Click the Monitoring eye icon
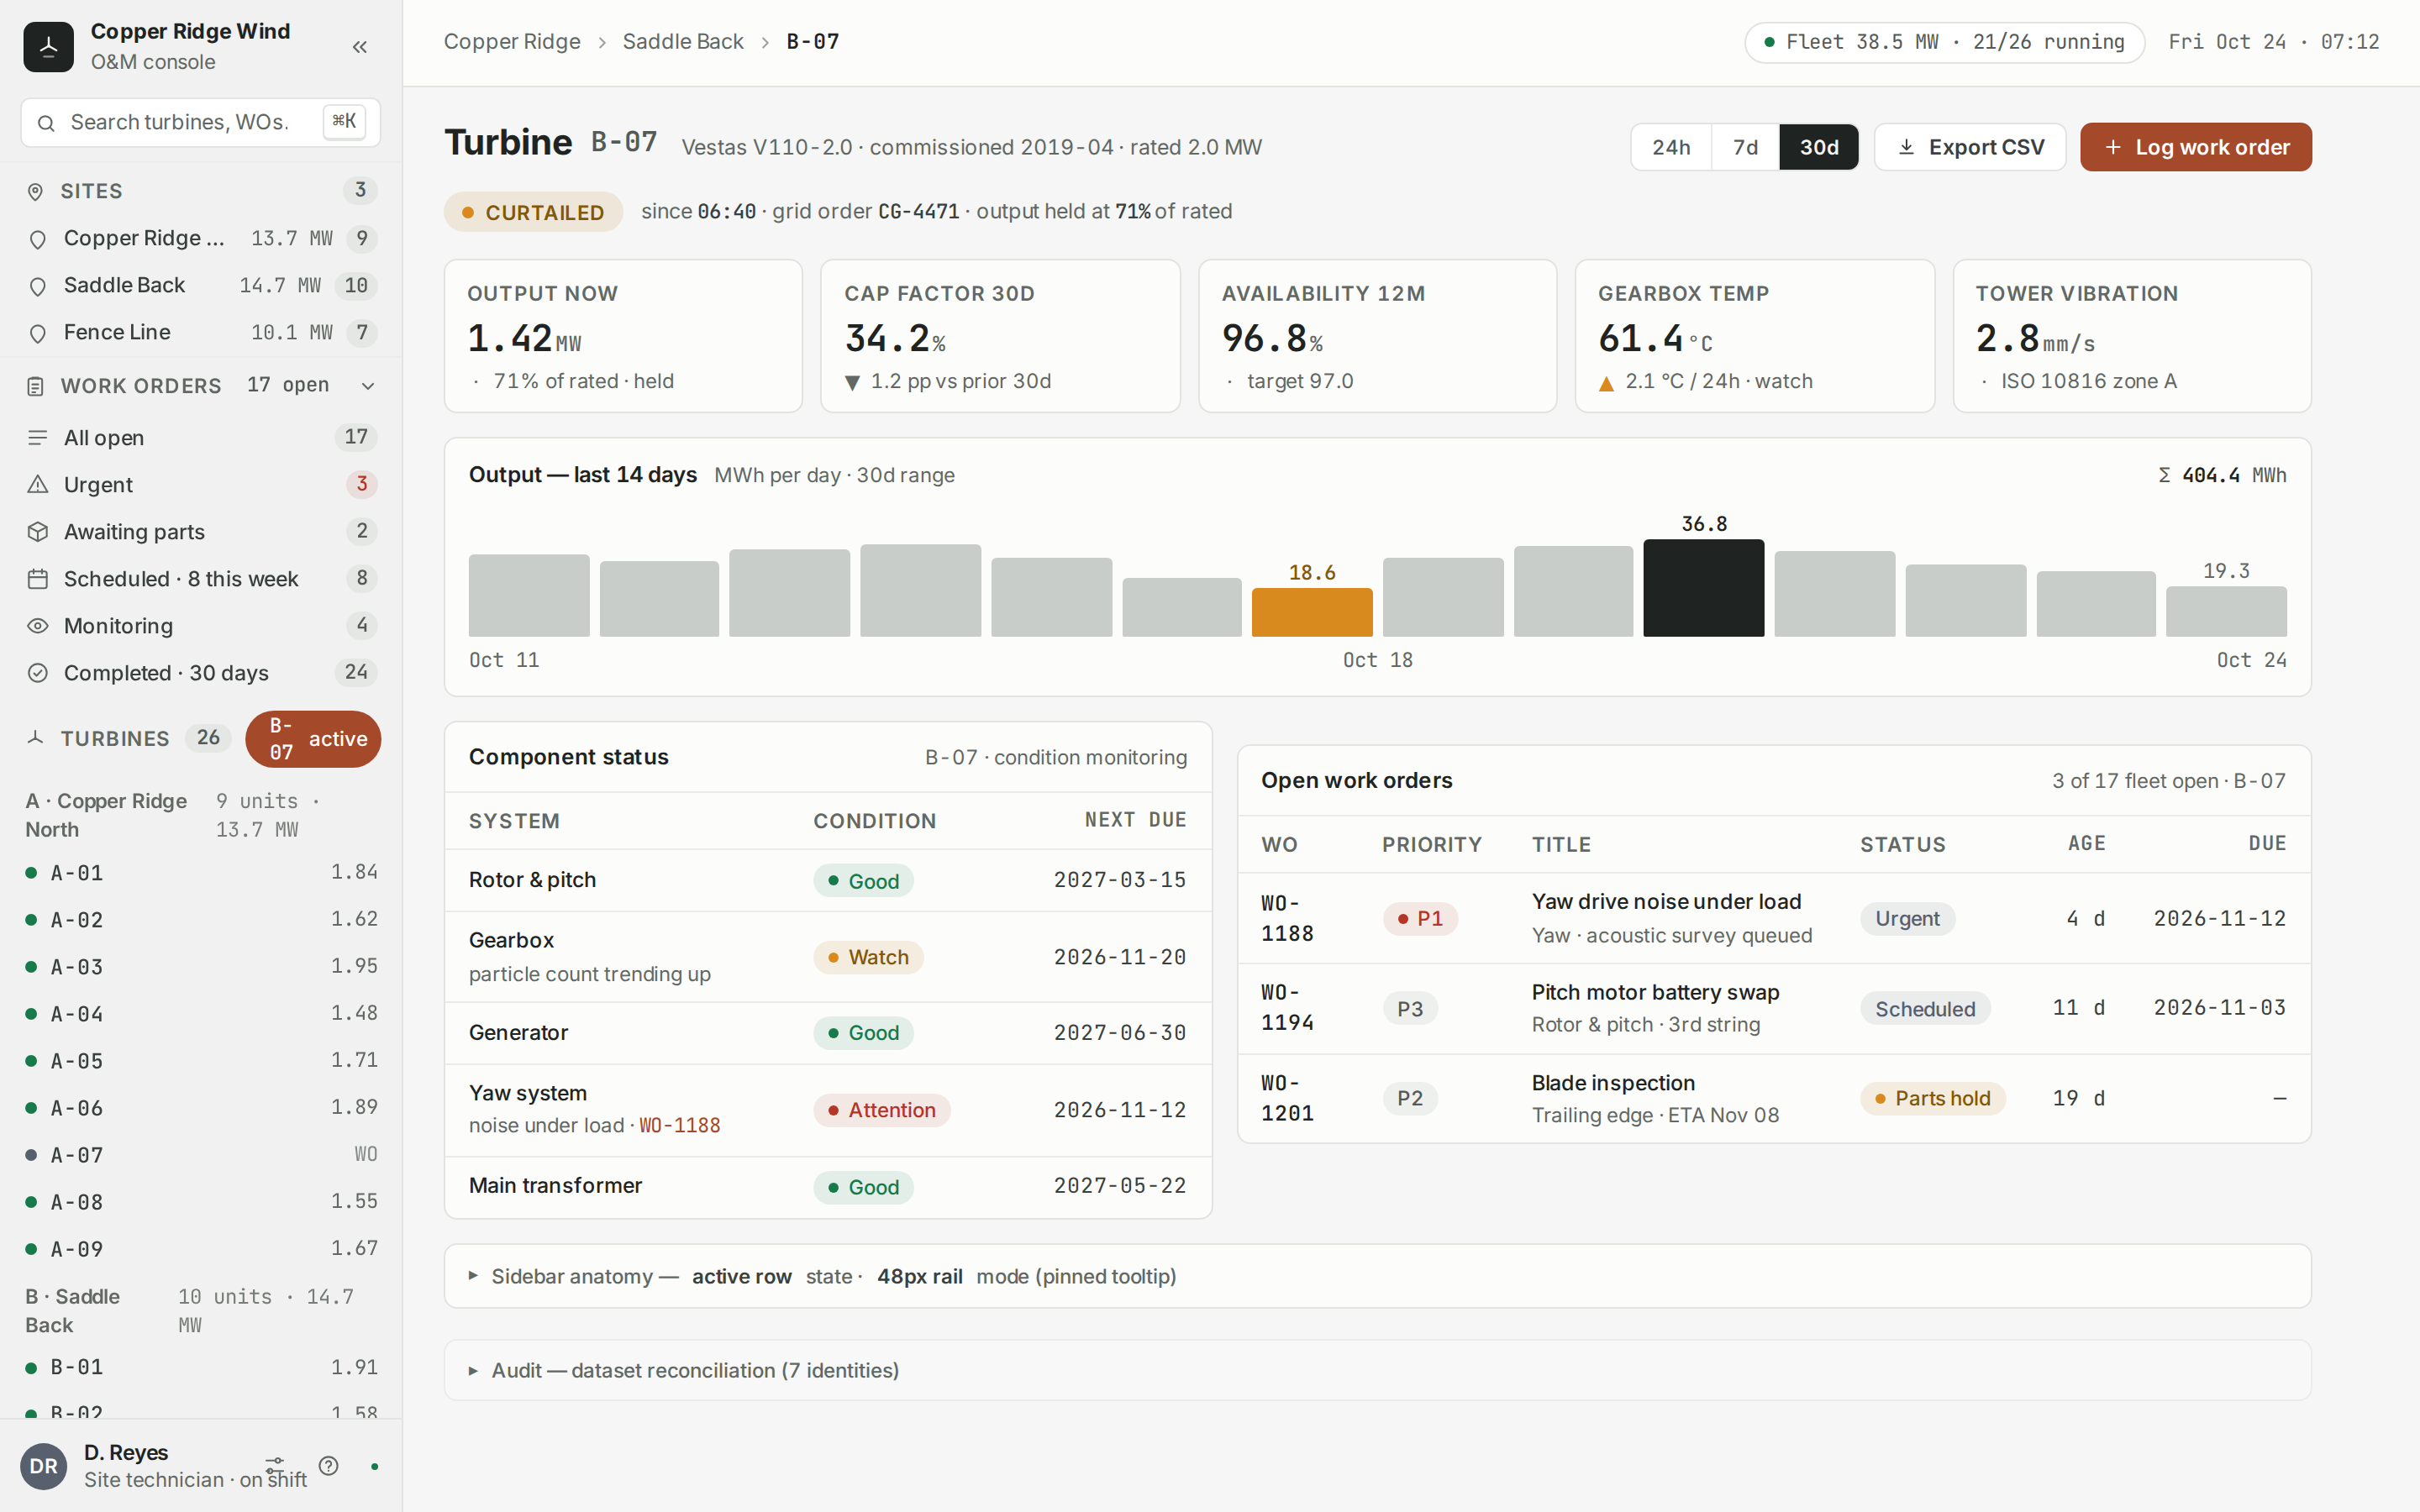Screen dimensions: 2420x1512 pyautogui.click(x=38, y=625)
